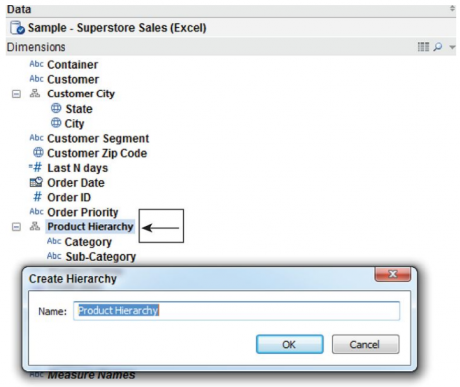Click the globe icon beside Customer Zip Code
The width and height of the screenshot is (460, 387).
(38, 153)
